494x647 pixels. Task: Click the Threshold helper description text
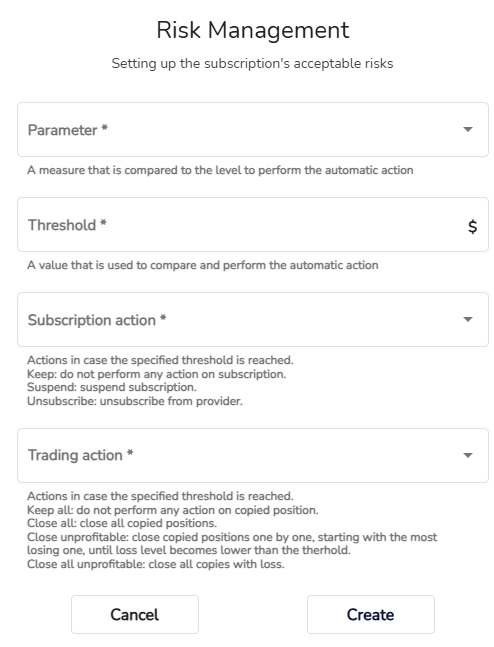203,265
